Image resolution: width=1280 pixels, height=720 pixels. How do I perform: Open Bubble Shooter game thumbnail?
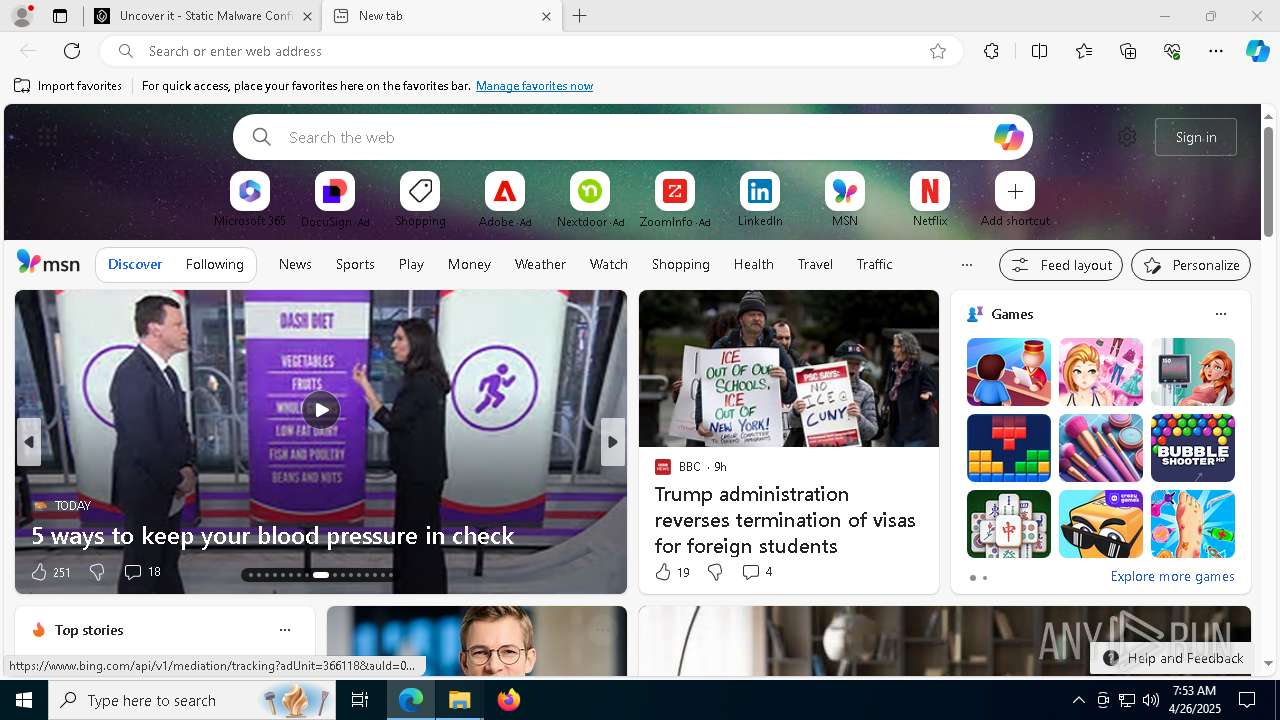coord(1193,448)
